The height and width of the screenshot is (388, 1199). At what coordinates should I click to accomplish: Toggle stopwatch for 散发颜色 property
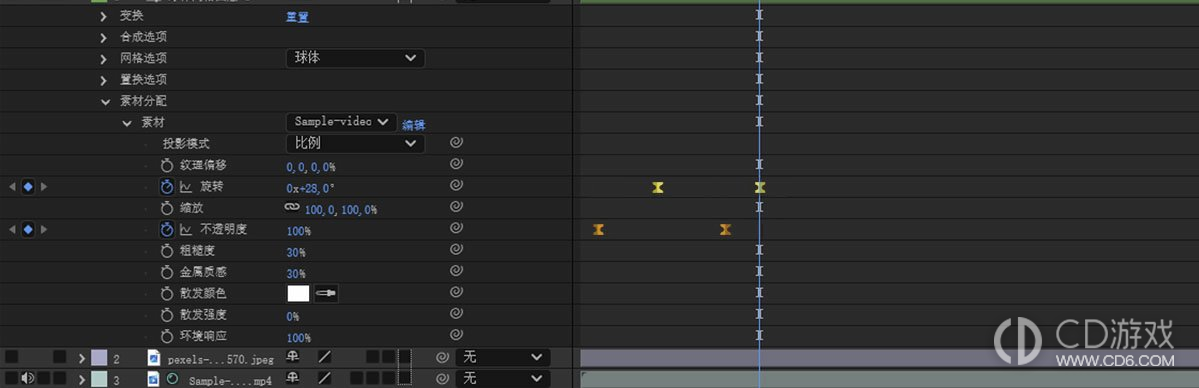pos(167,294)
